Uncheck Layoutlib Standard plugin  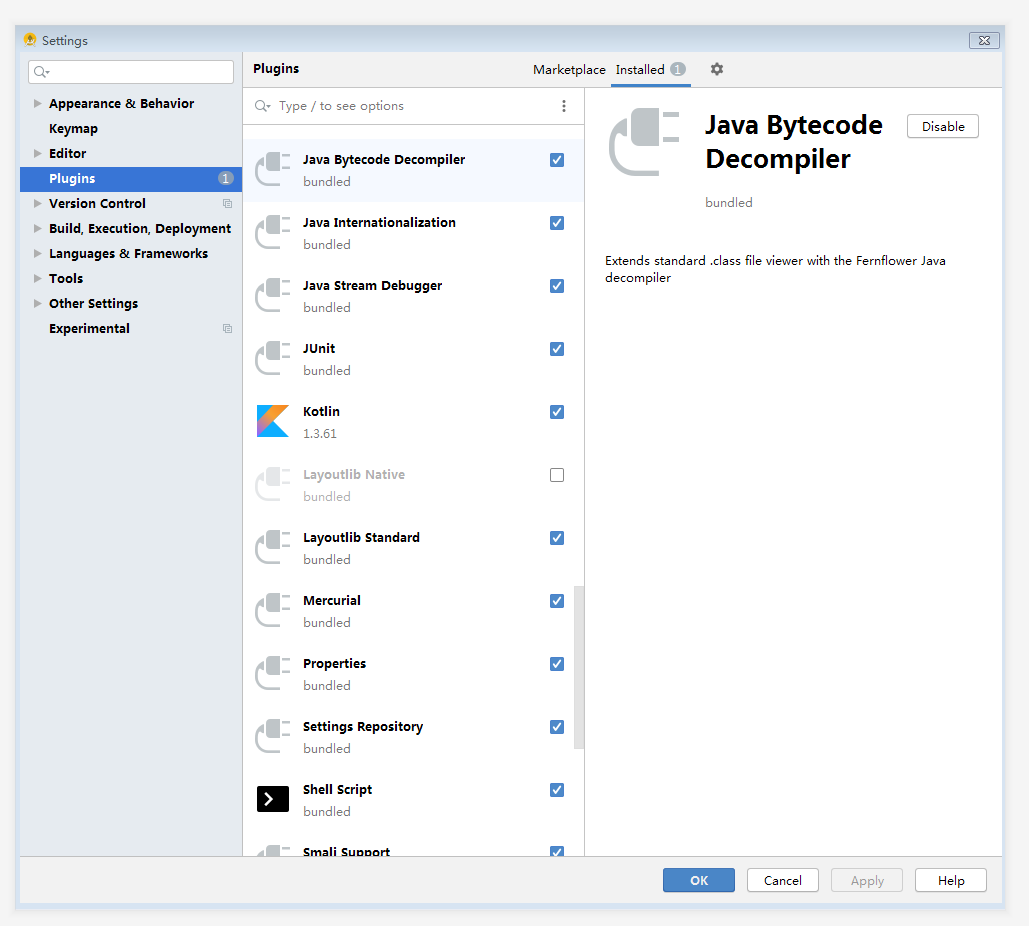pyautogui.click(x=557, y=538)
